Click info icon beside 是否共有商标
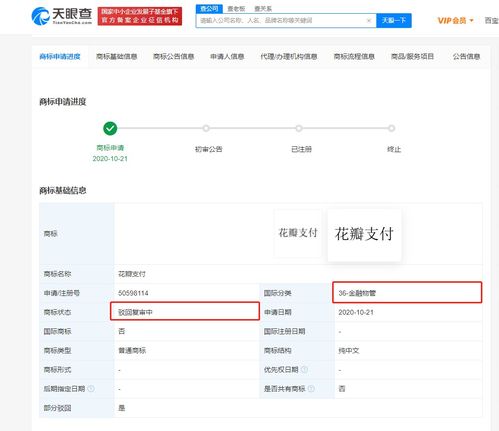 pyautogui.click(x=311, y=389)
